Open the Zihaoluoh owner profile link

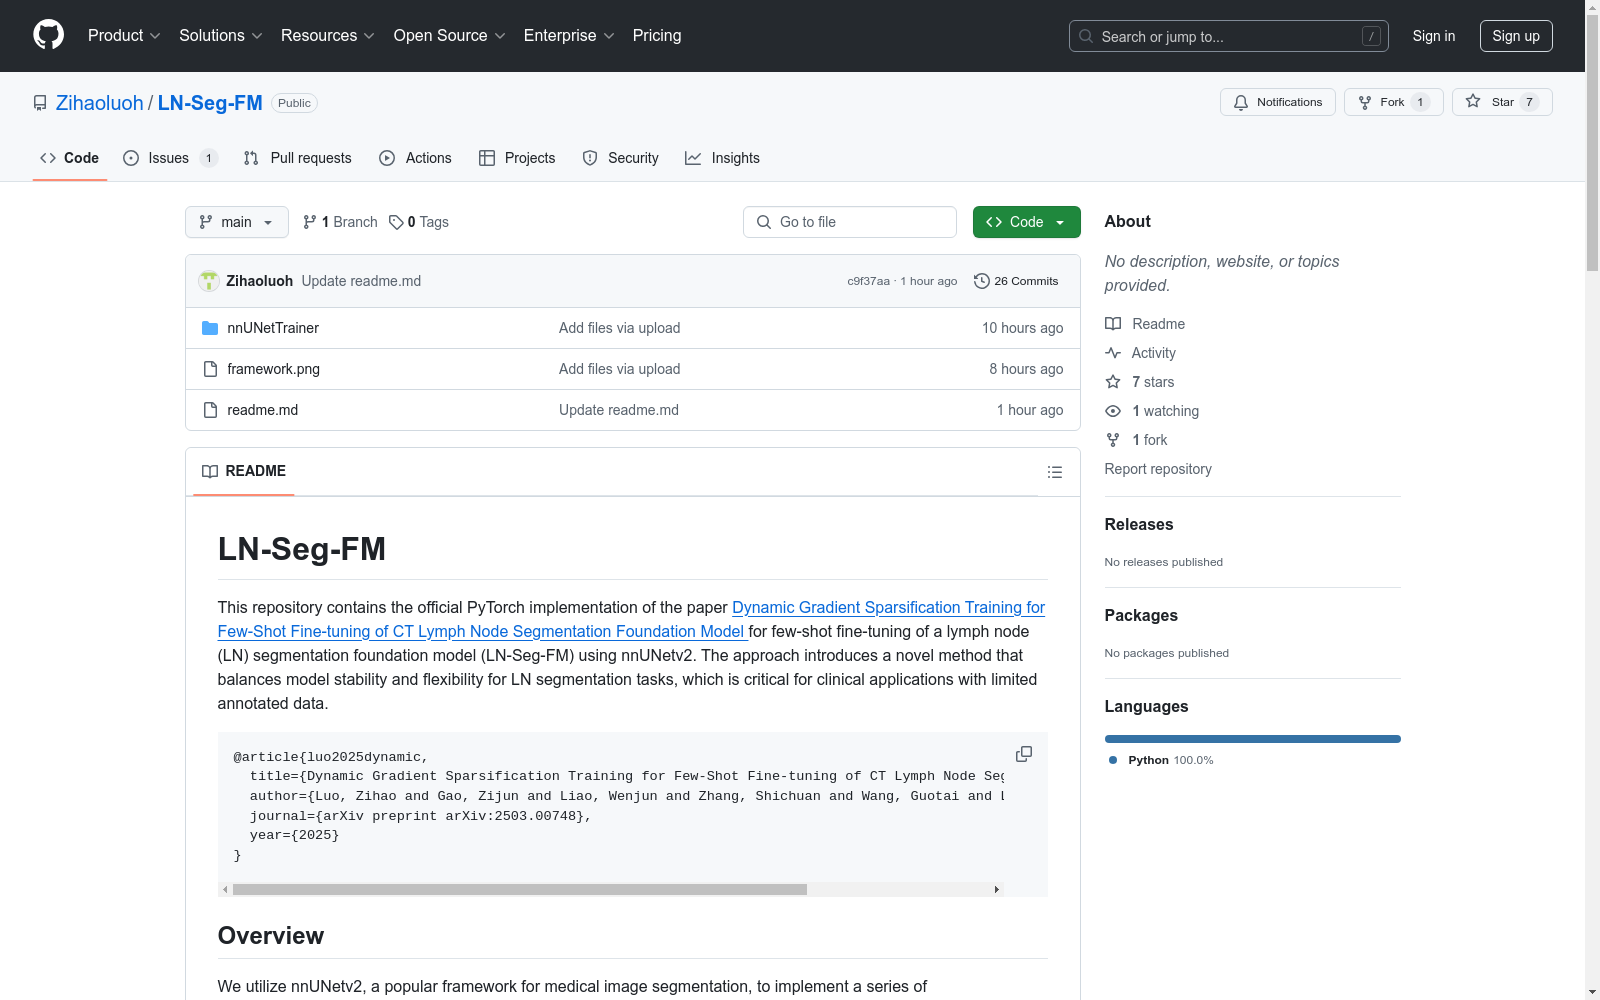tap(100, 103)
